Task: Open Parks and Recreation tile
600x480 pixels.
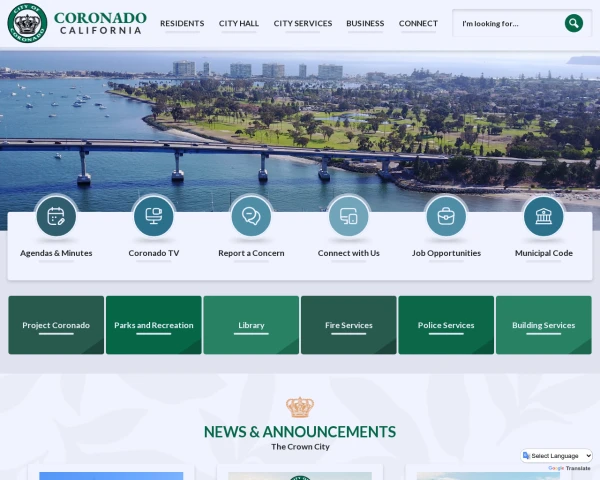Action: coord(154,325)
